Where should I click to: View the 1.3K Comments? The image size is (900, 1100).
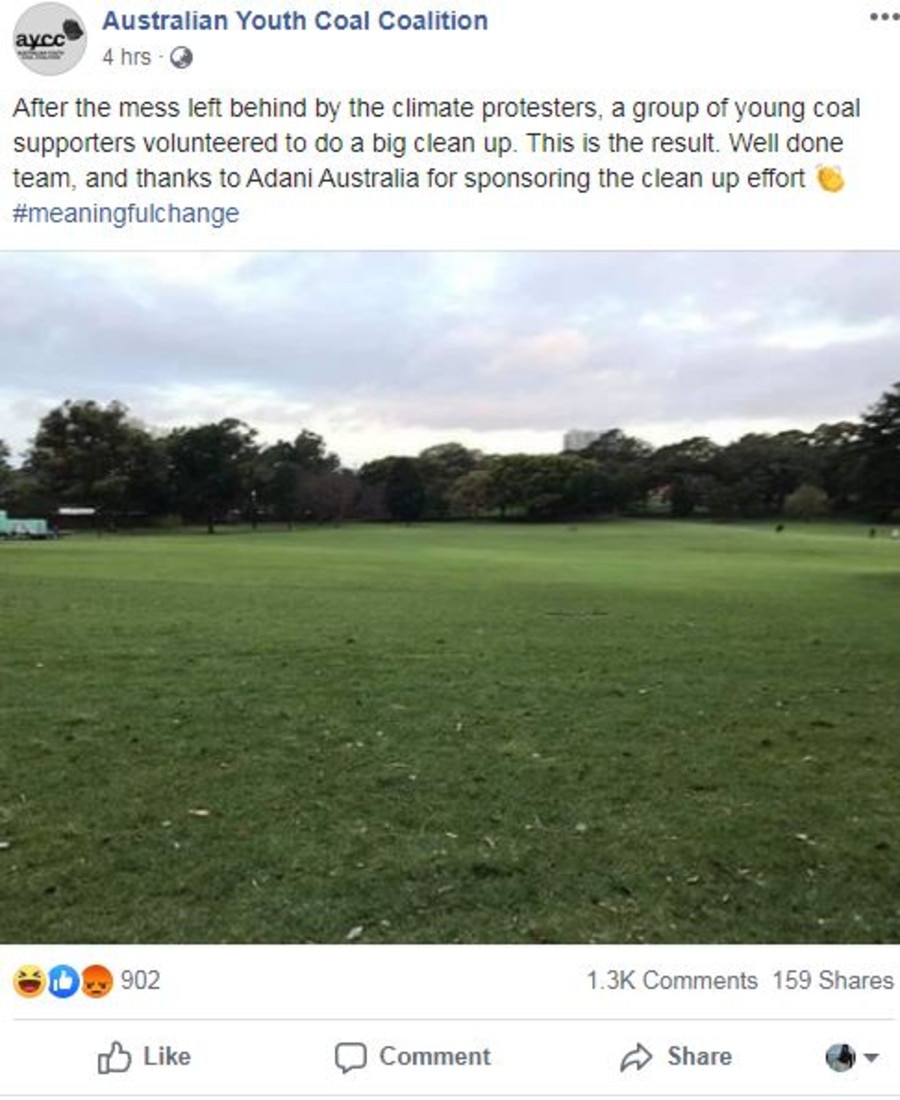pyautogui.click(x=672, y=980)
